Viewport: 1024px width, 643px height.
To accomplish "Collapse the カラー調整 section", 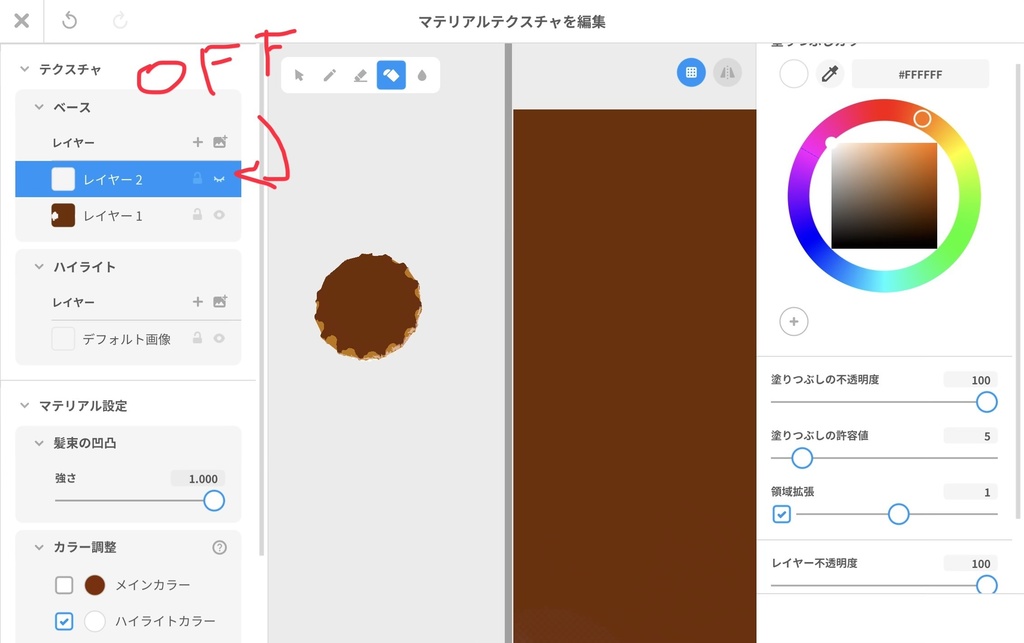I will [x=37, y=547].
